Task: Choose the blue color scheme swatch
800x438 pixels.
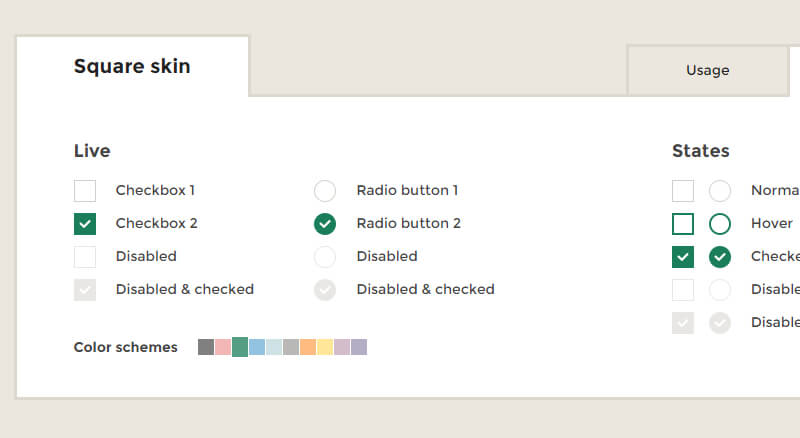Action: [x=257, y=347]
